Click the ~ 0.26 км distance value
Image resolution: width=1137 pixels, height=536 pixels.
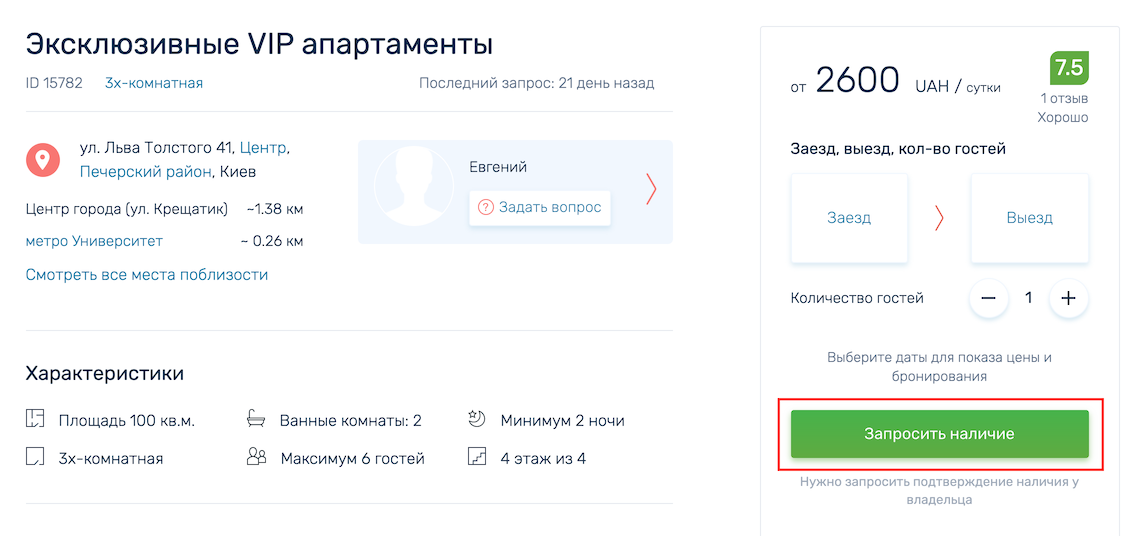coord(272,241)
